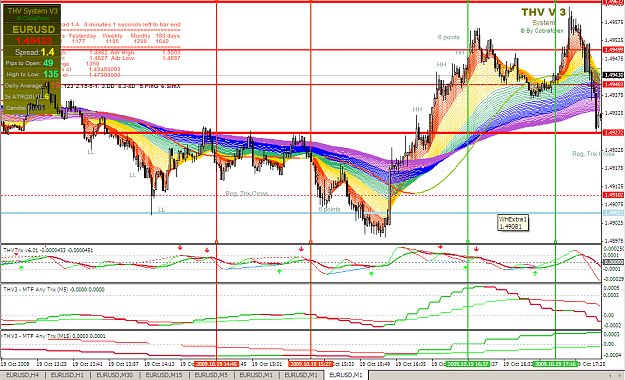Click the THV V 3 title at top right

pos(543,12)
